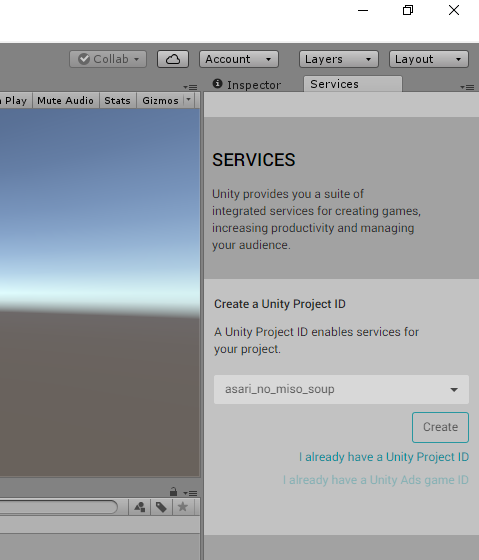Click the 'Create a Unity Project ID' heading

click(280, 304)
